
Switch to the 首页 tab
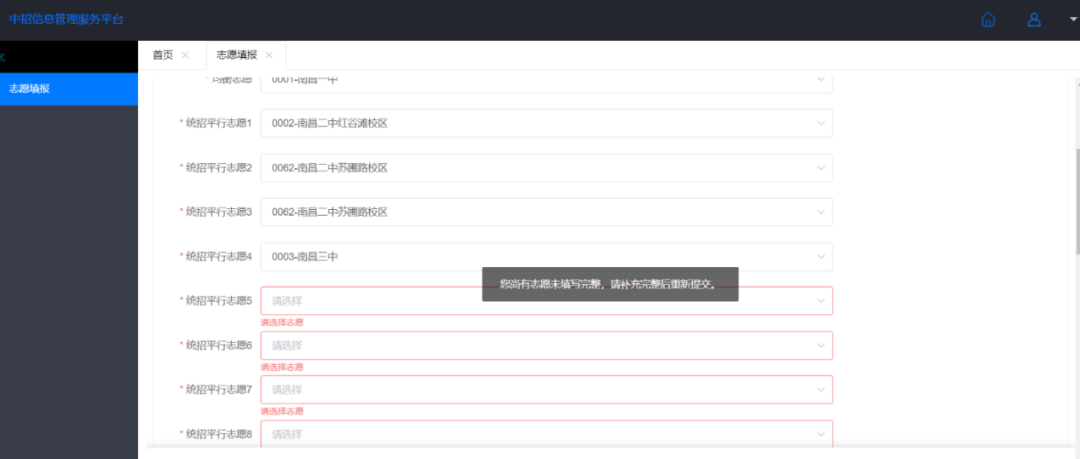(x=163, y=55)
